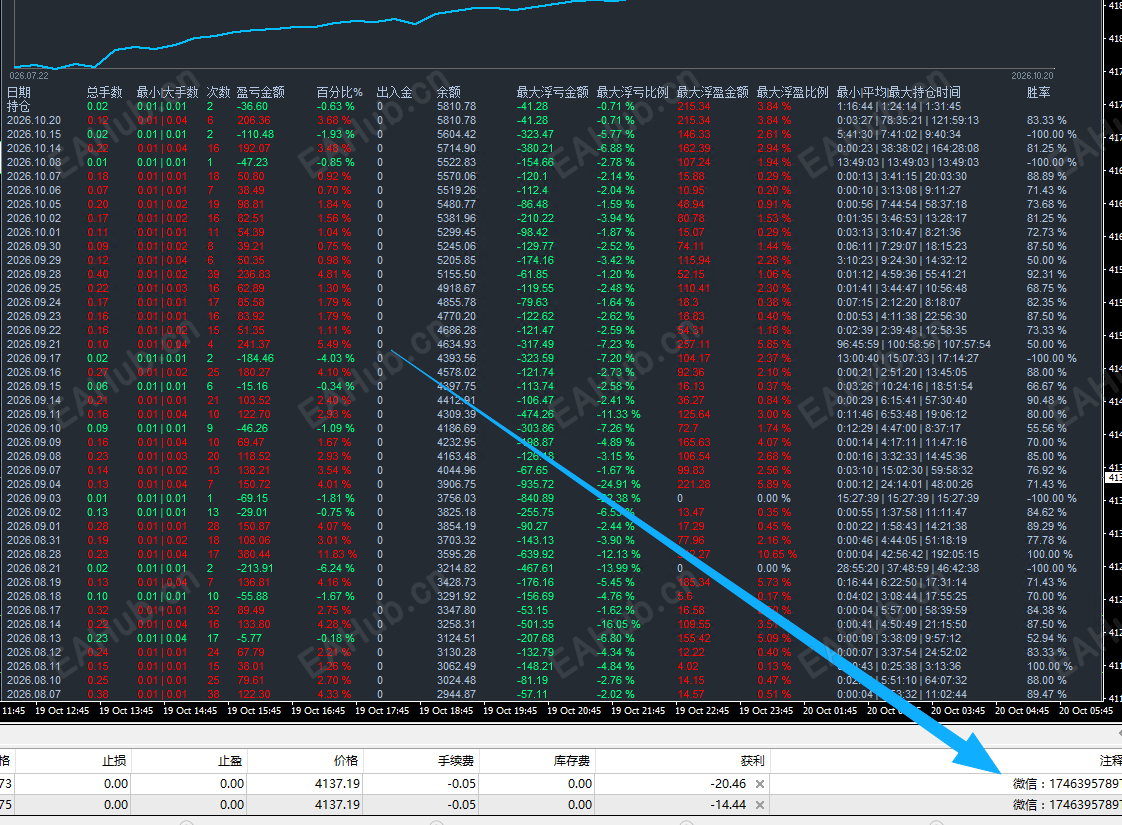Close the open order showing -14.44 profit
The width and height of the screenshot is (1122, 825).
pyautogui.click(x=760, y=805)
